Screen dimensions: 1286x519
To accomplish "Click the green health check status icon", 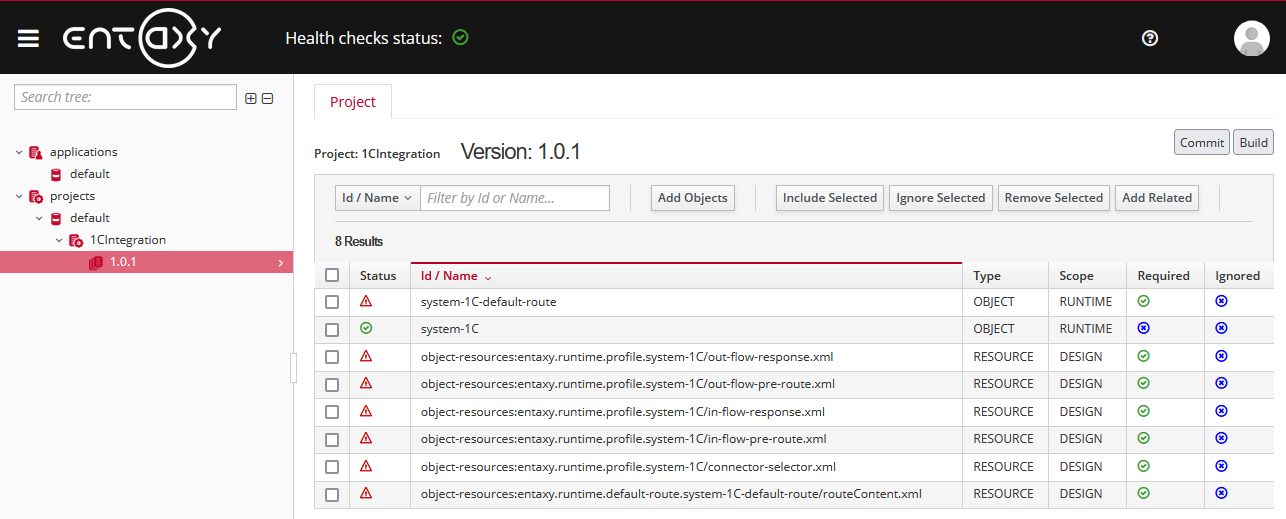I will point(460,38).
